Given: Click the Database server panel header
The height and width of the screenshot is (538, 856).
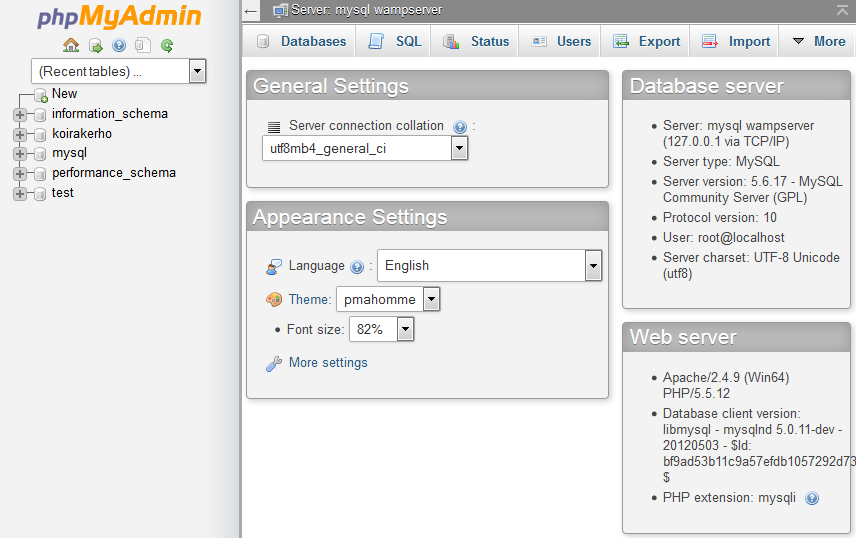Looking at the screenshot, I should click(736, 86).
